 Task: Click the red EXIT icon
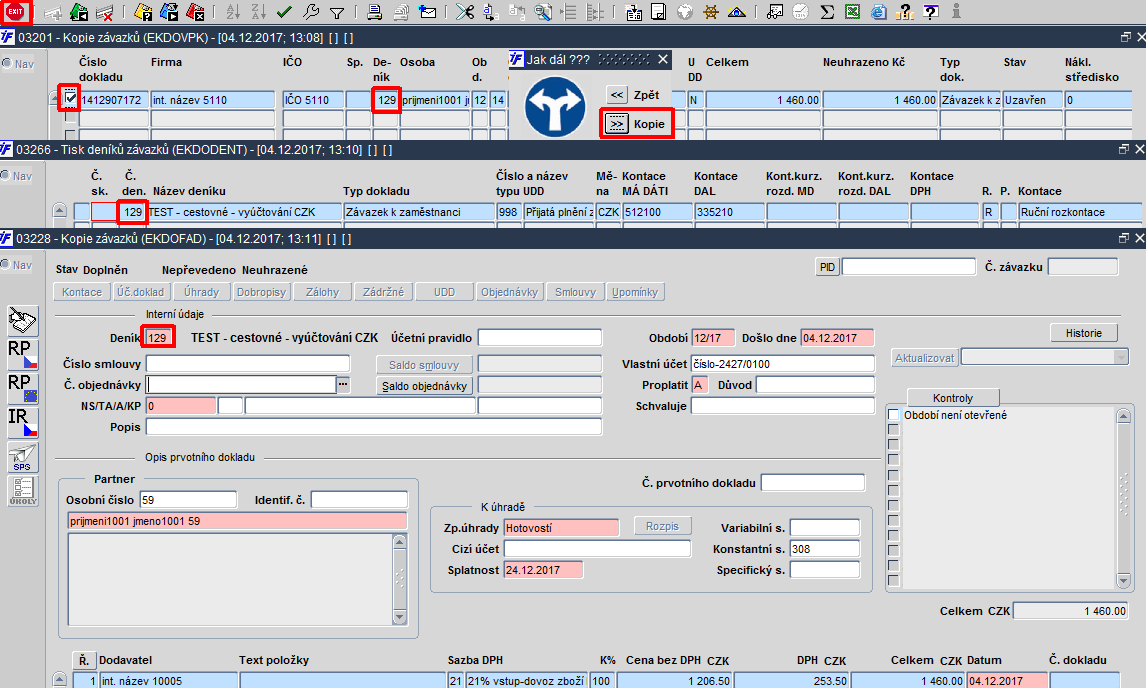15,12
